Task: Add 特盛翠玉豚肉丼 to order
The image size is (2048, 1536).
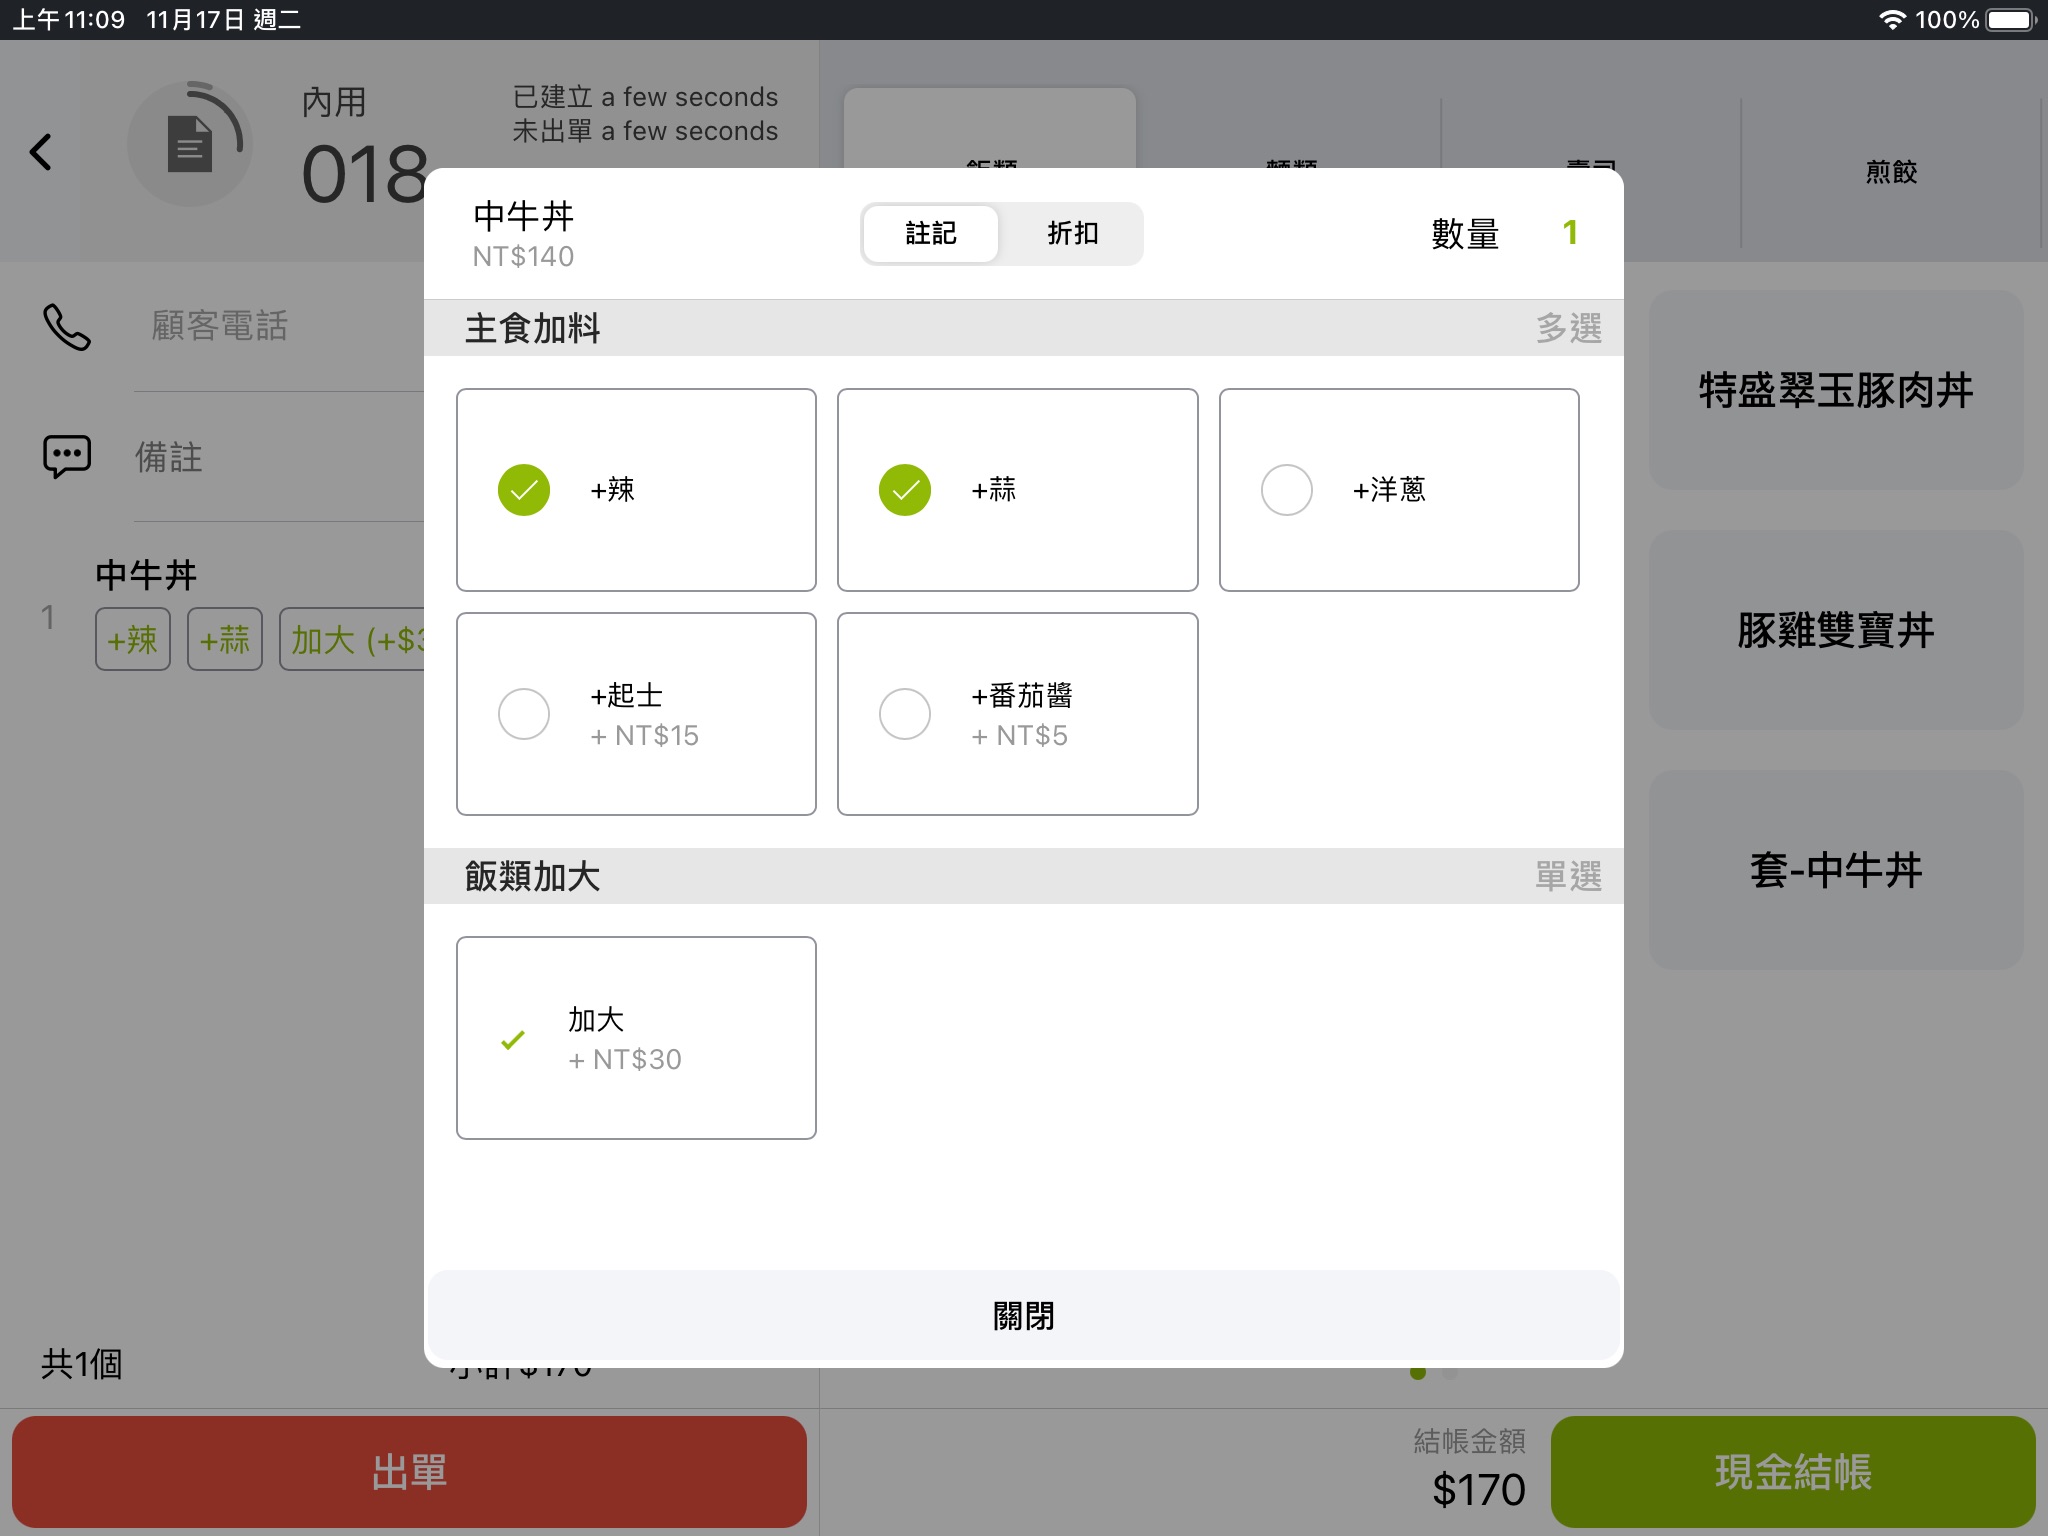Action: click(1836, 390)
